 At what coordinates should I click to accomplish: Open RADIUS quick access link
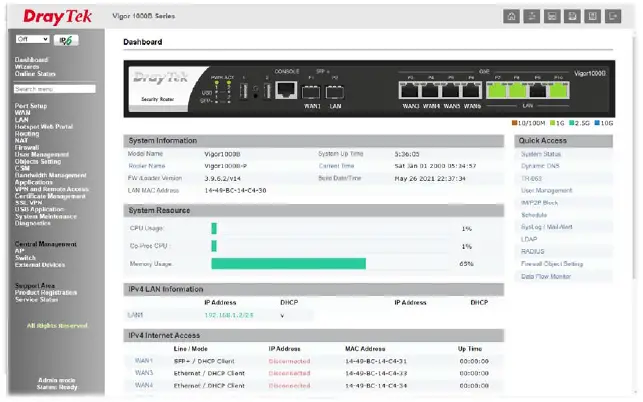(532, 251)
